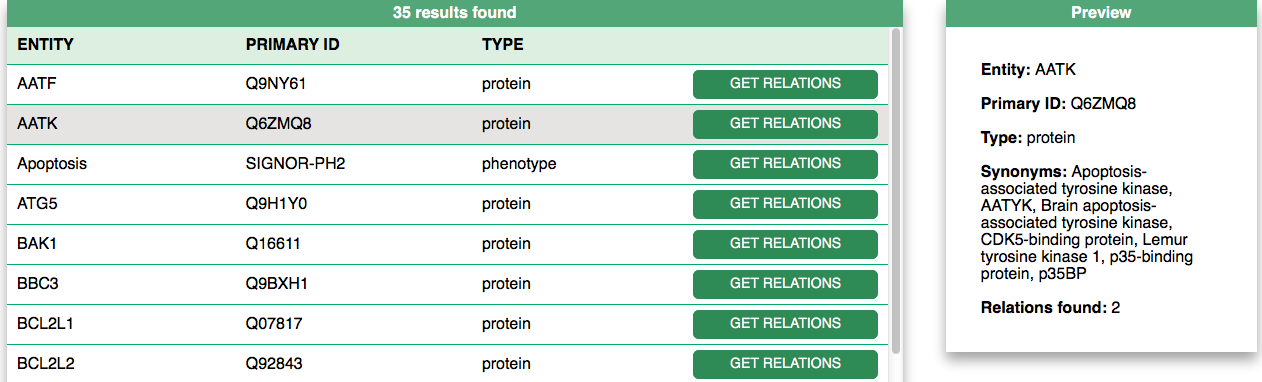Click the Q07817 primary ID cell

(x=274, y=324)
